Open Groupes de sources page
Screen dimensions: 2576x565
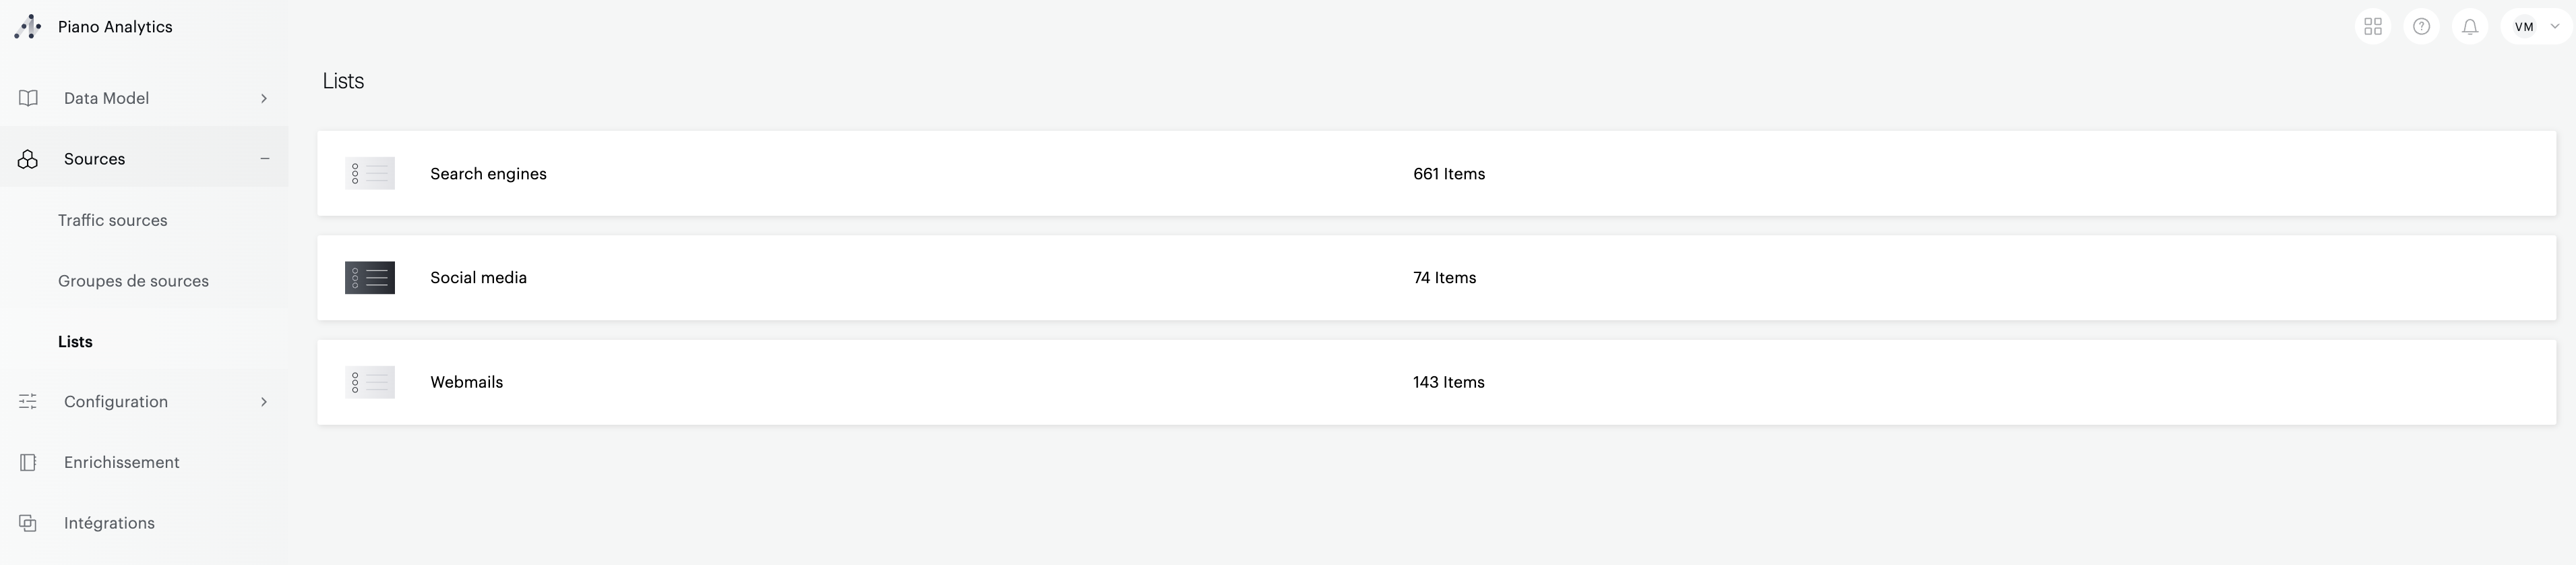[133, 281]
